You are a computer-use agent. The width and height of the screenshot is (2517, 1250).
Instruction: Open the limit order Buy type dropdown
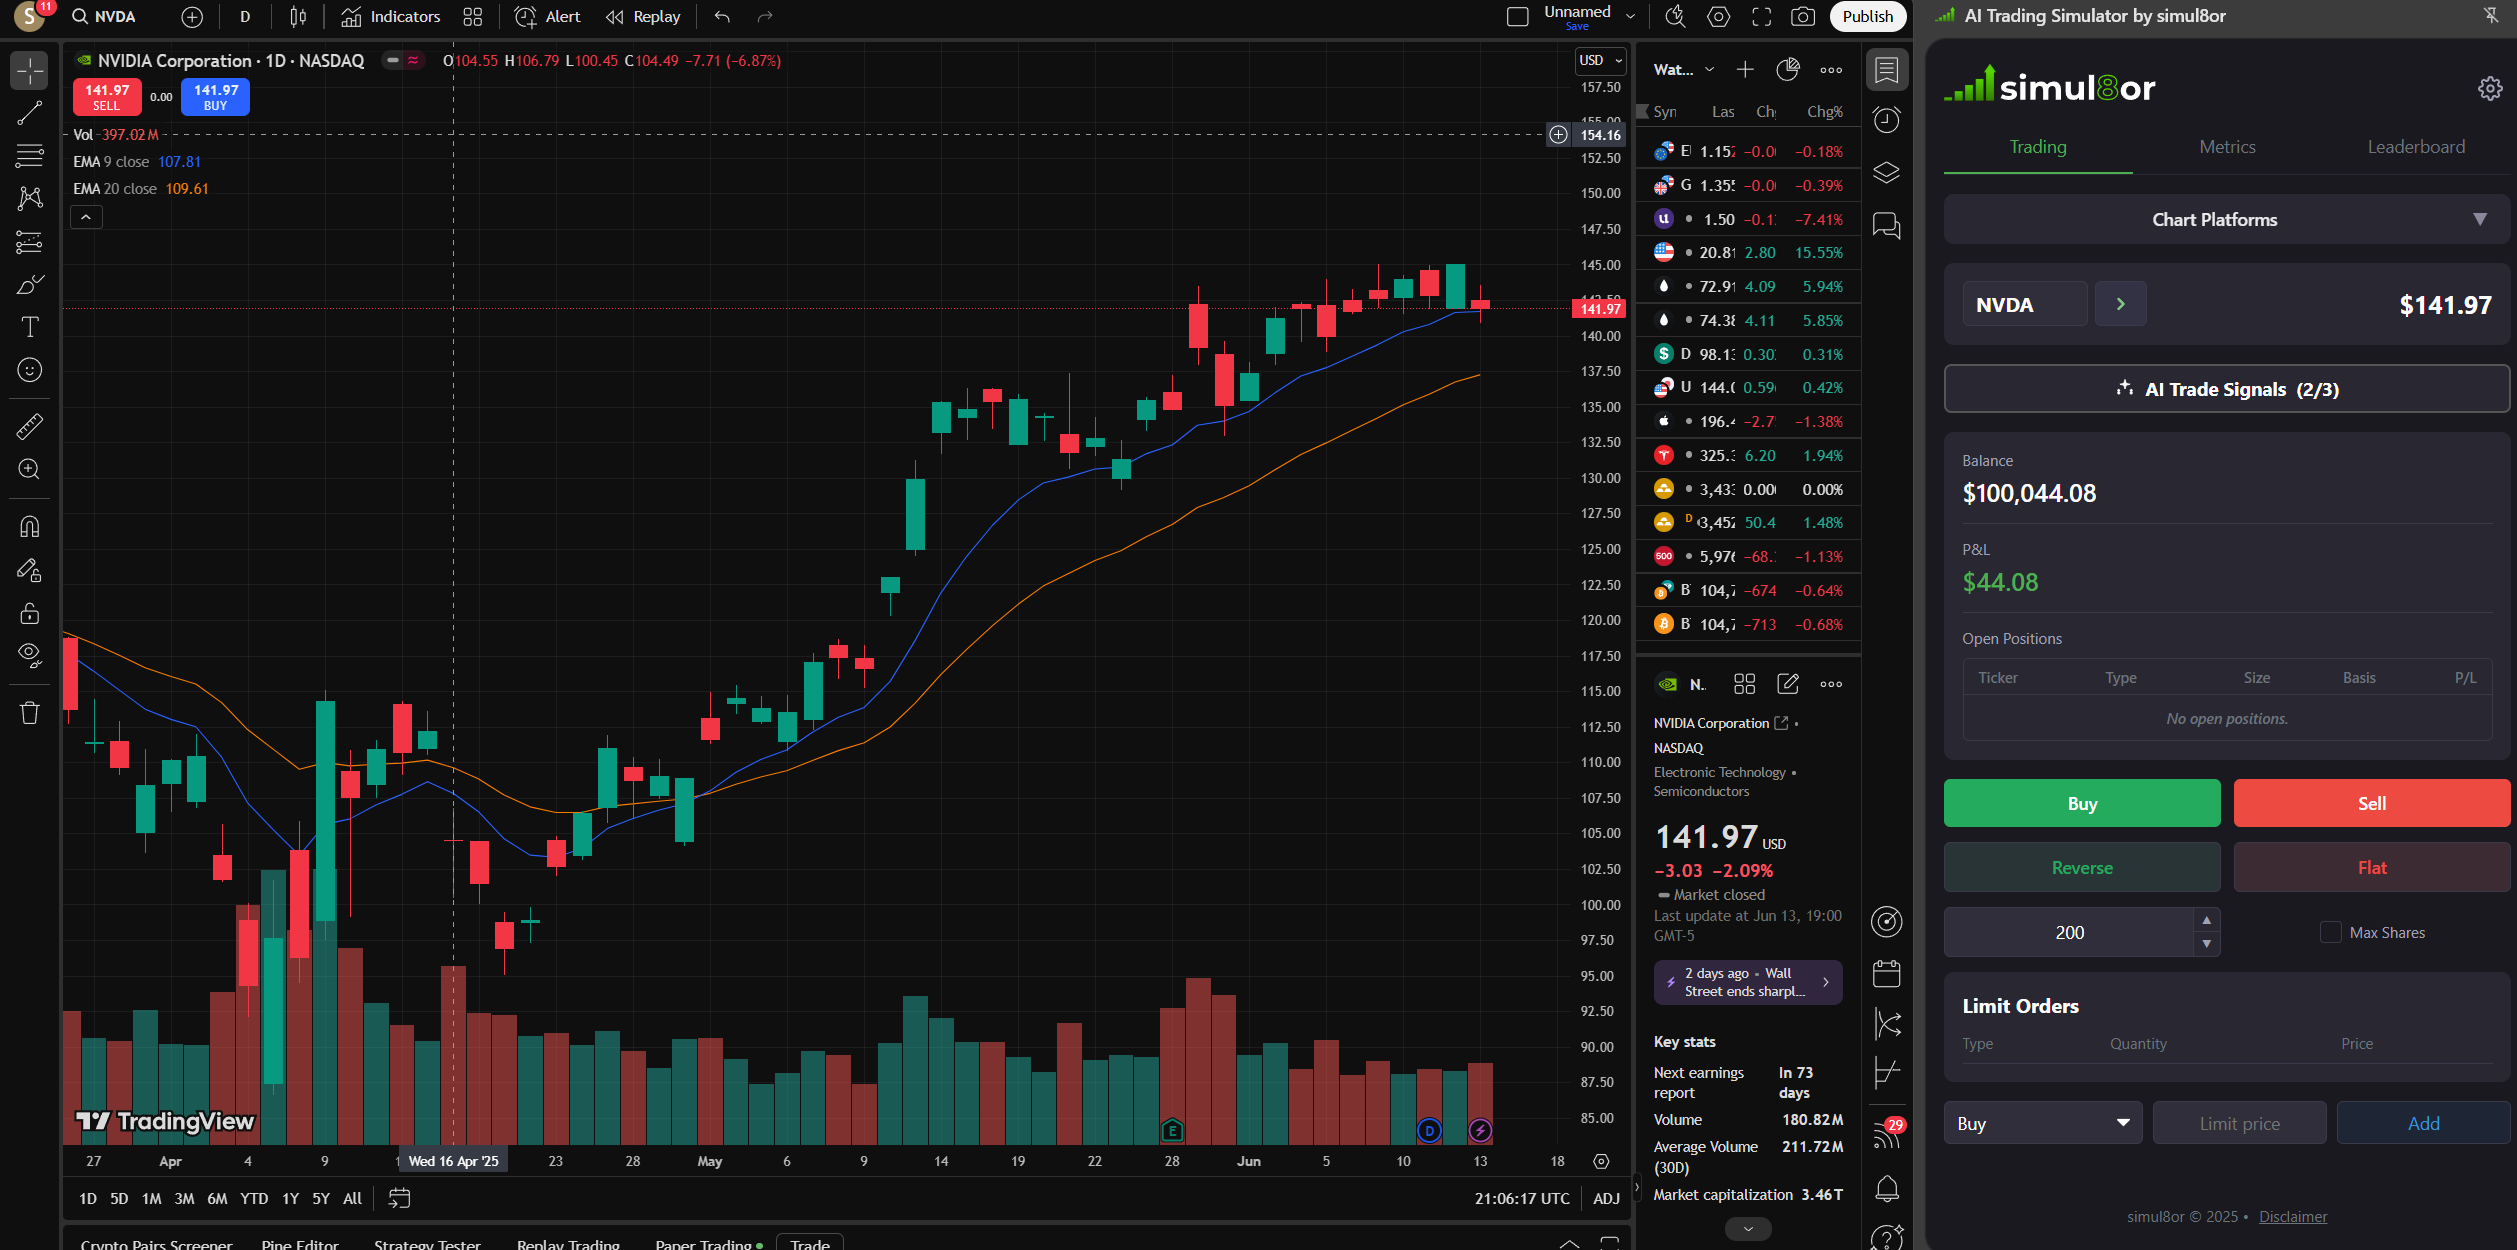pyautogui.click(x=2043, y=1123)
